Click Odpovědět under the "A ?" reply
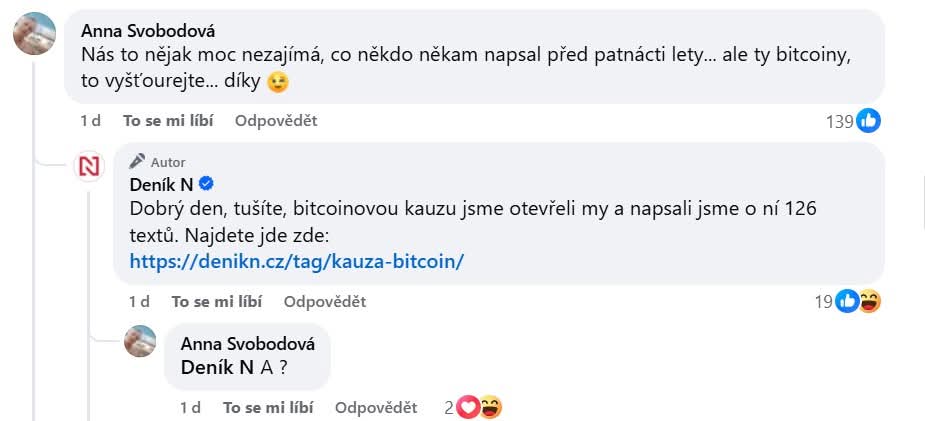Viewport: 925px width, 421px height. [x=376, y=408]
